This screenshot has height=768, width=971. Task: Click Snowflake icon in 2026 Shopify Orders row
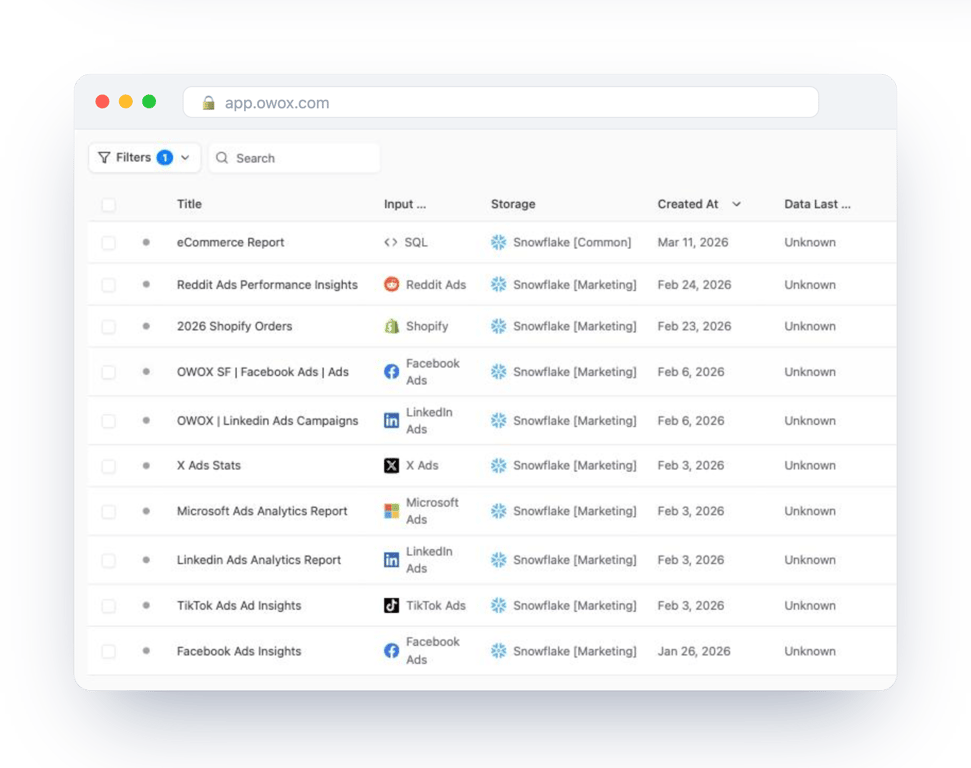coord(499,326)
